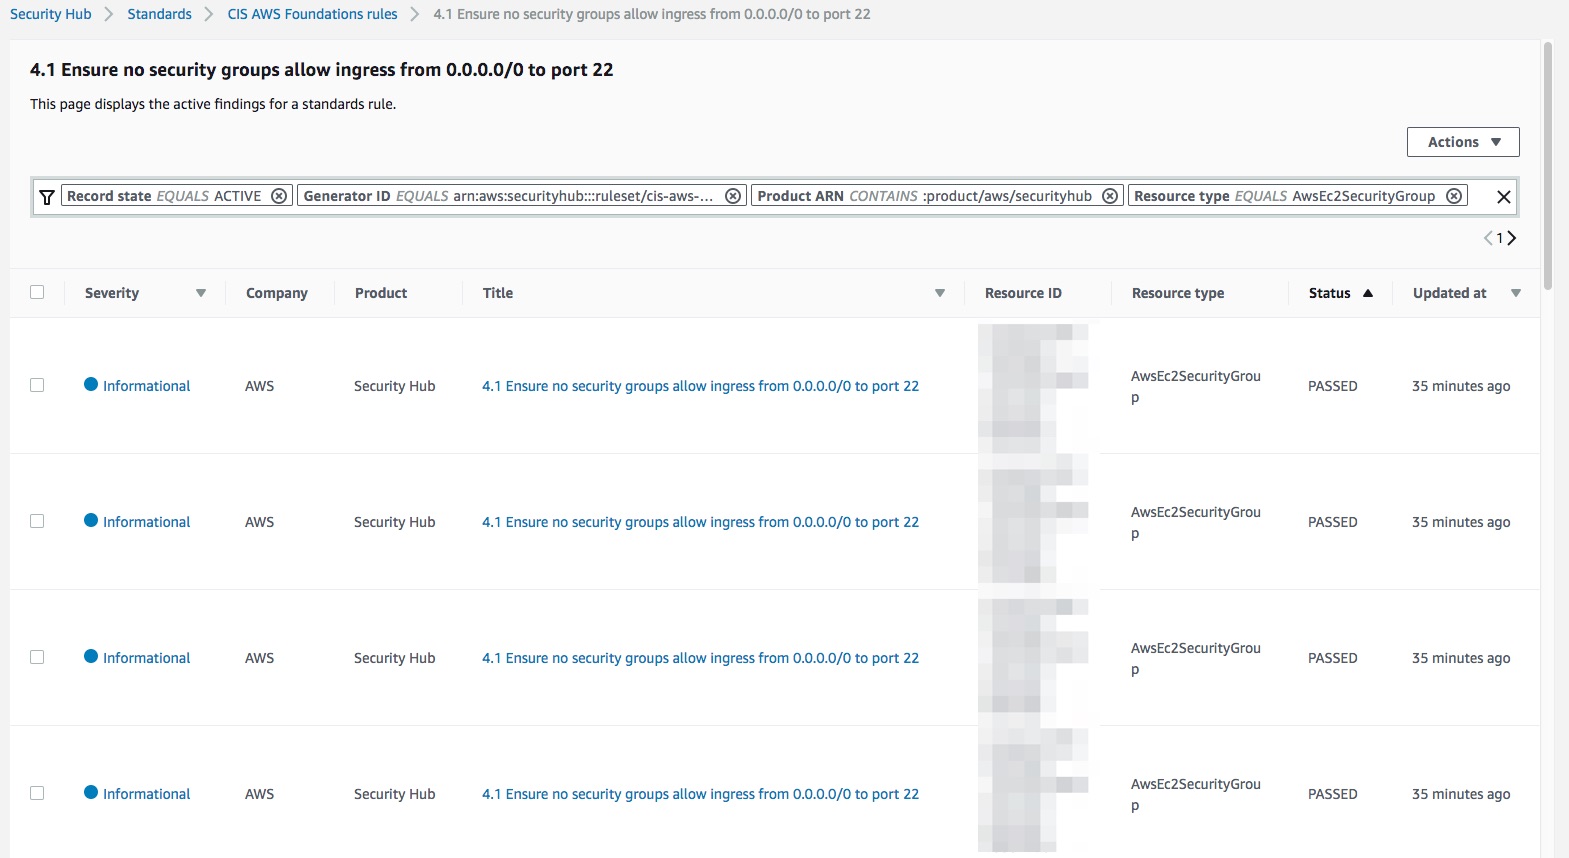This screenshot has width=1569, height=858.
Task: Remove the Resource type filter chip
Action: pyautogui.click(x=1454, y=196)
